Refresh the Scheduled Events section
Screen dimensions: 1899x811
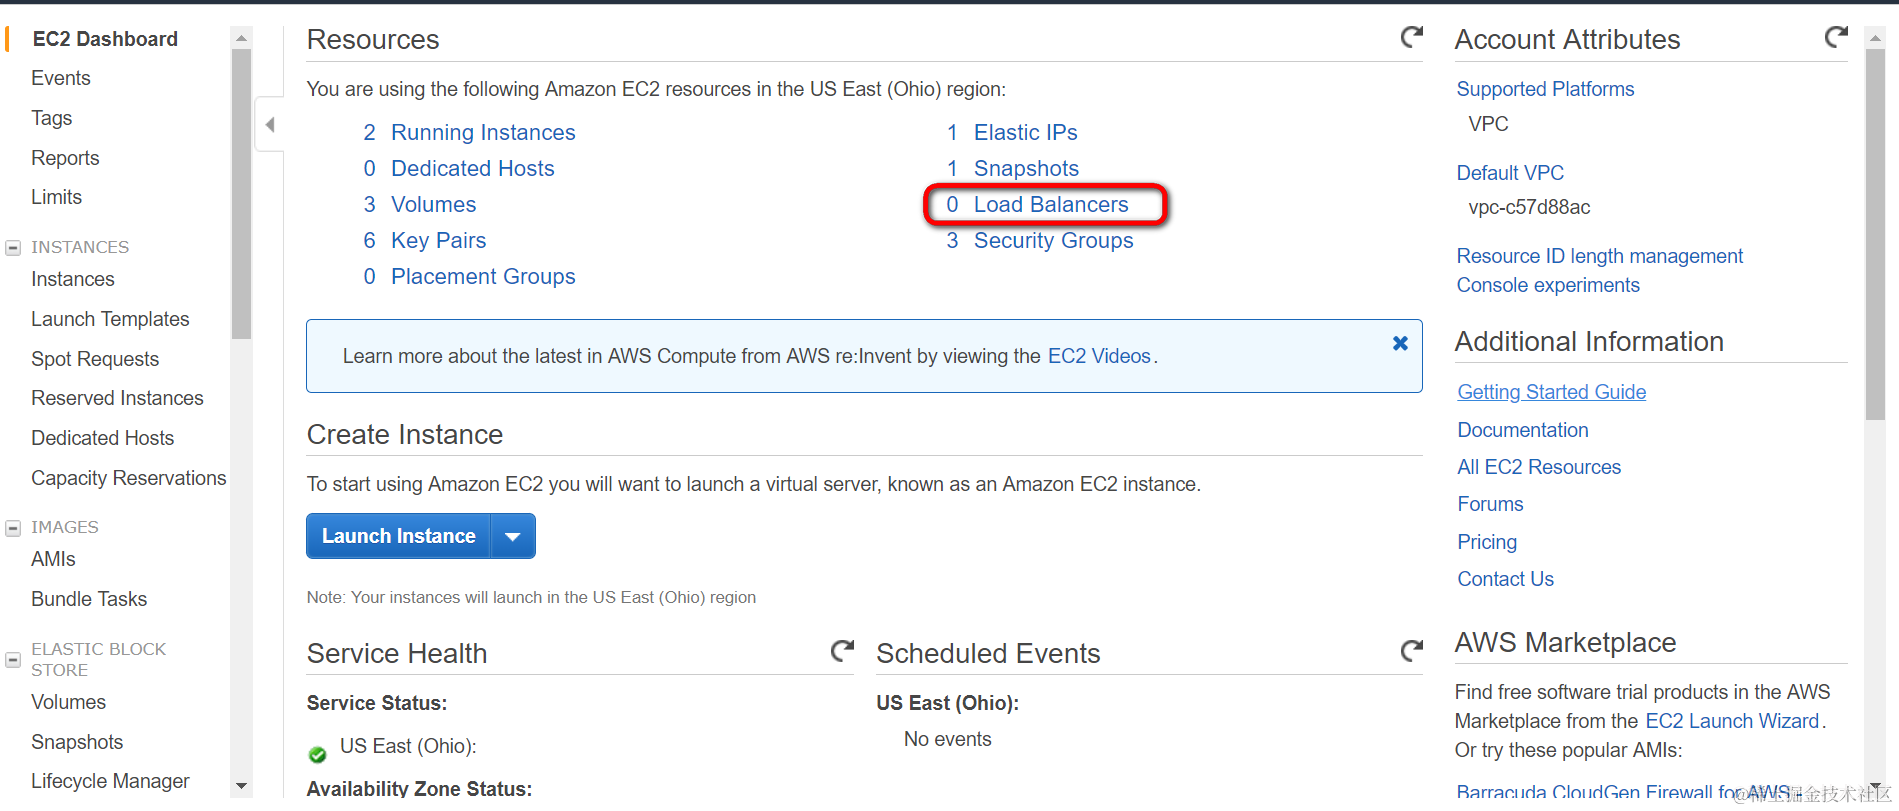tap(1411, 652)
